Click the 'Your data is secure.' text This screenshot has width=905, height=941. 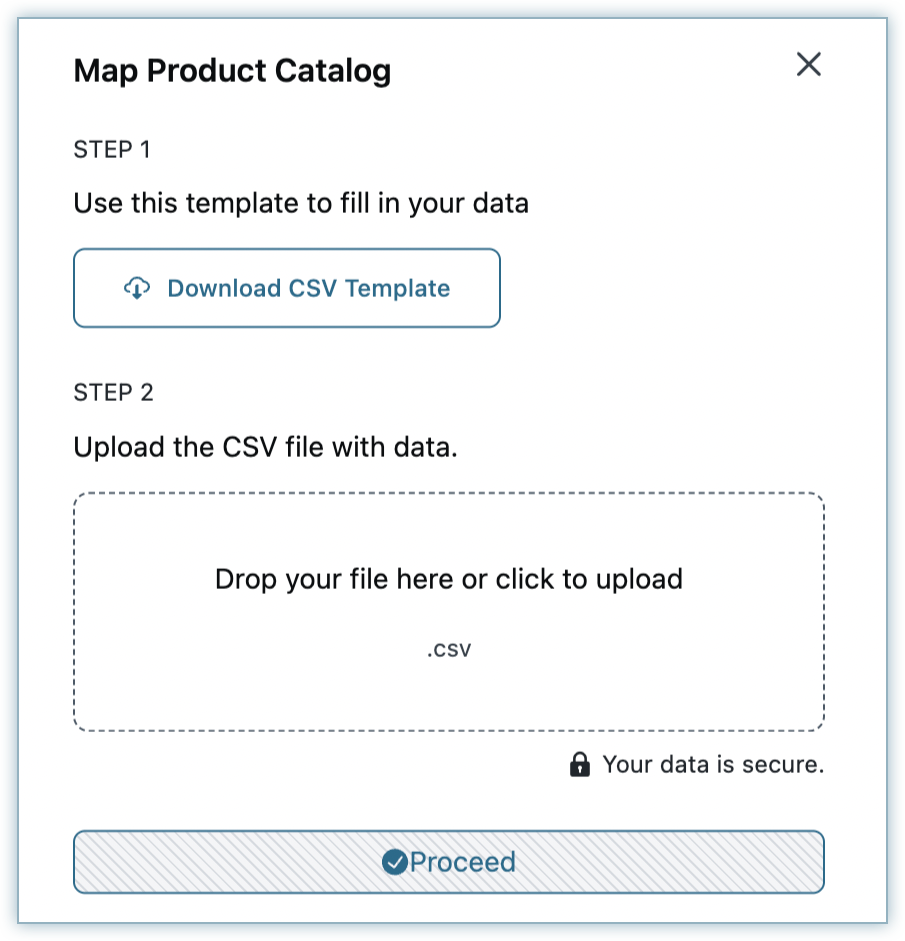(713, 766)
